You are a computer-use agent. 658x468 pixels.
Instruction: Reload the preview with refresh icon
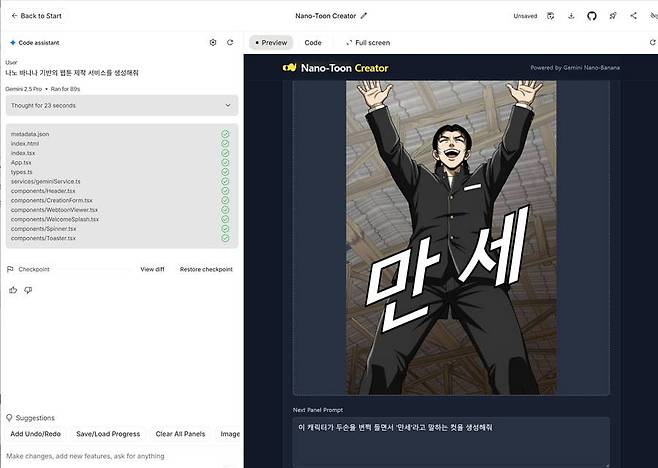653,42
